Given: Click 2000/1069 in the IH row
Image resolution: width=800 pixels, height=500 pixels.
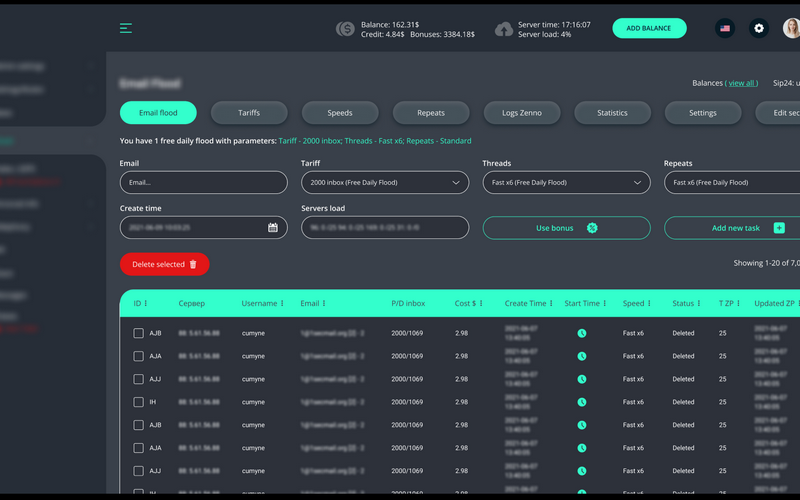Looking at the screenshot, I should click(407, 402).
